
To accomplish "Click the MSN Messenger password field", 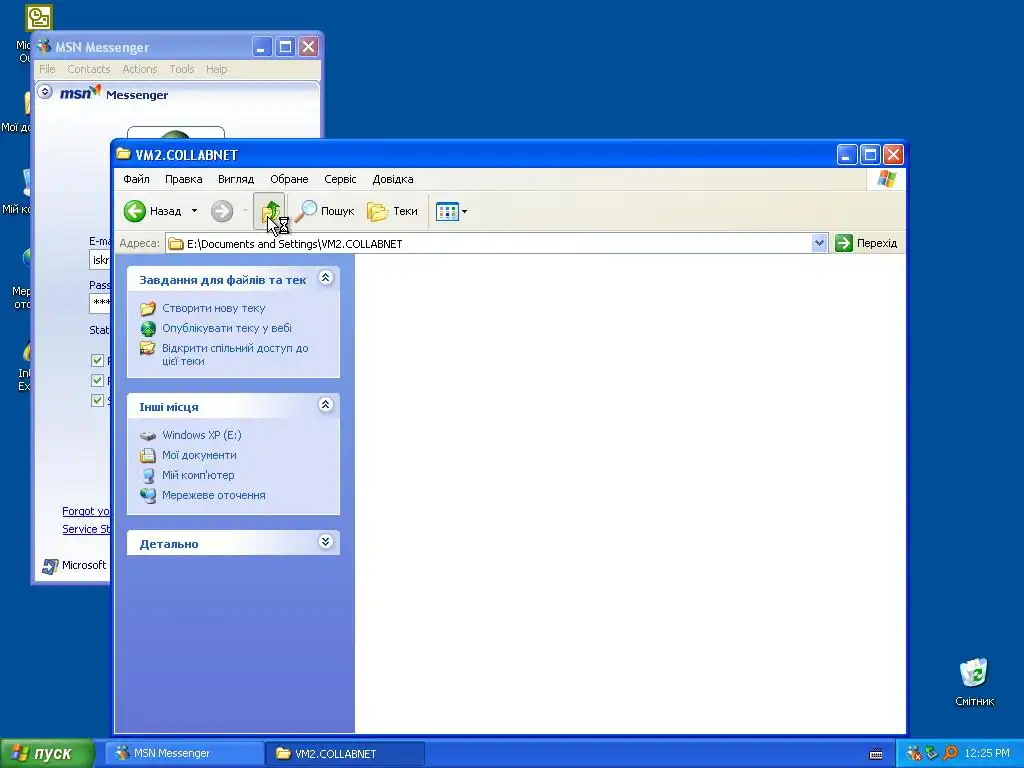I will click(x=100, y=302).
